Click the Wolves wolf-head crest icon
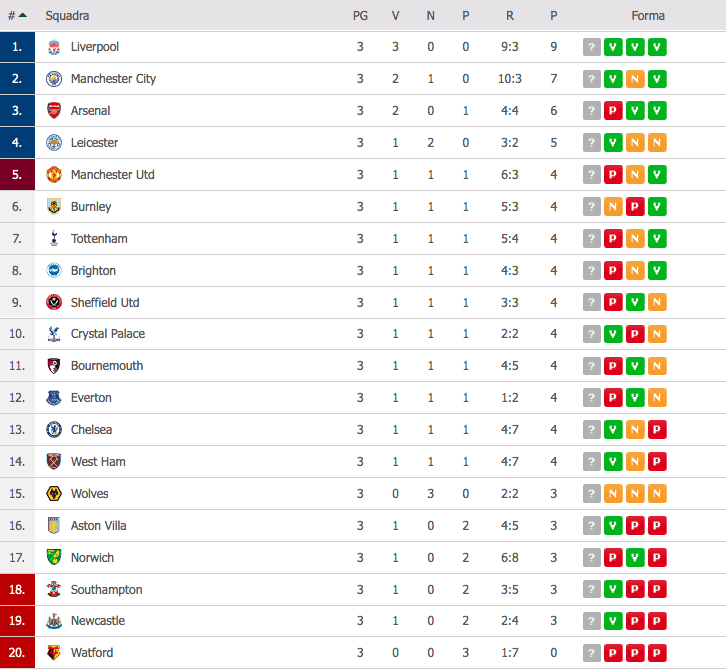Screen dimensions: 727x670 coord(54,493)
